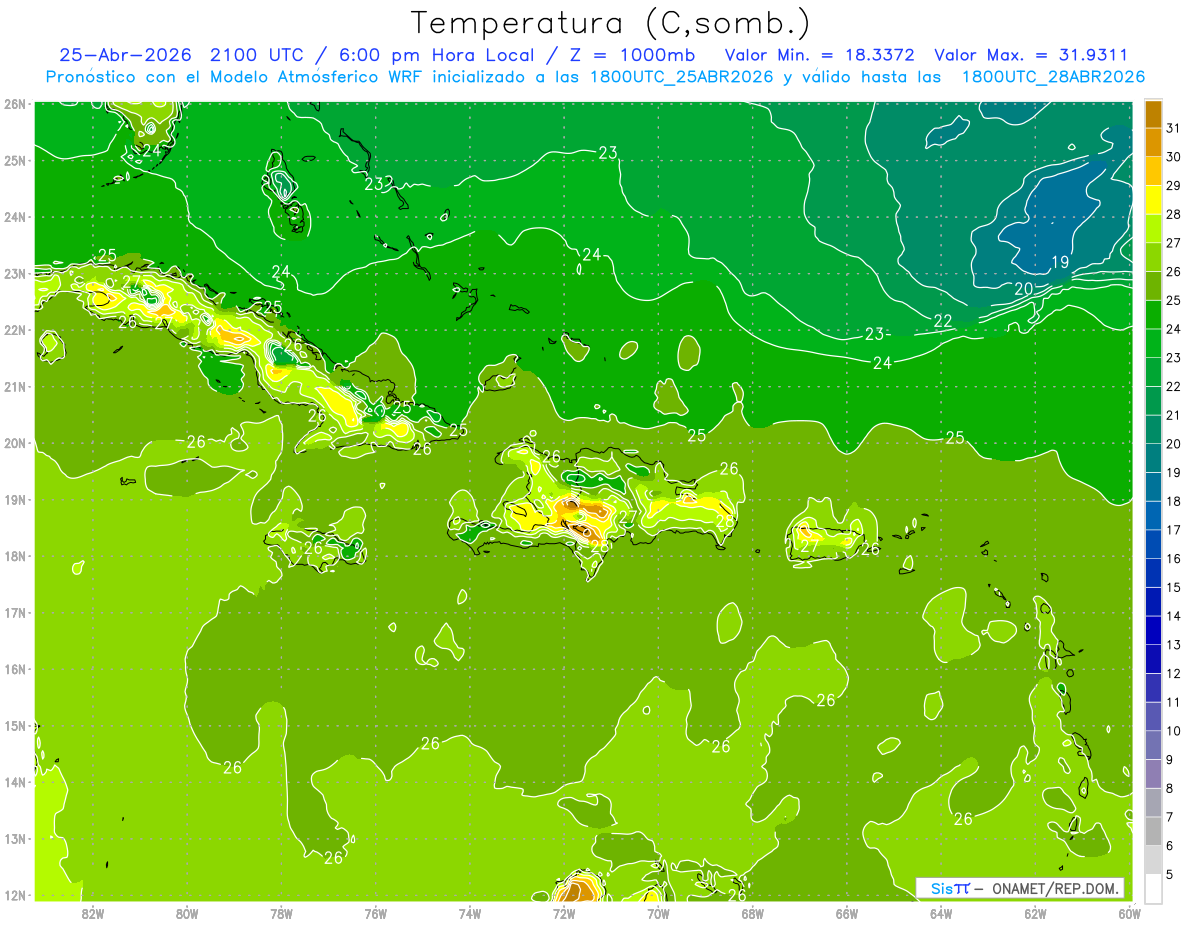Image resolution: width=1200 pixels, height=927 pixels.
Task: Click the Valor Max. = 31.9311 text
Action: 1031,55
